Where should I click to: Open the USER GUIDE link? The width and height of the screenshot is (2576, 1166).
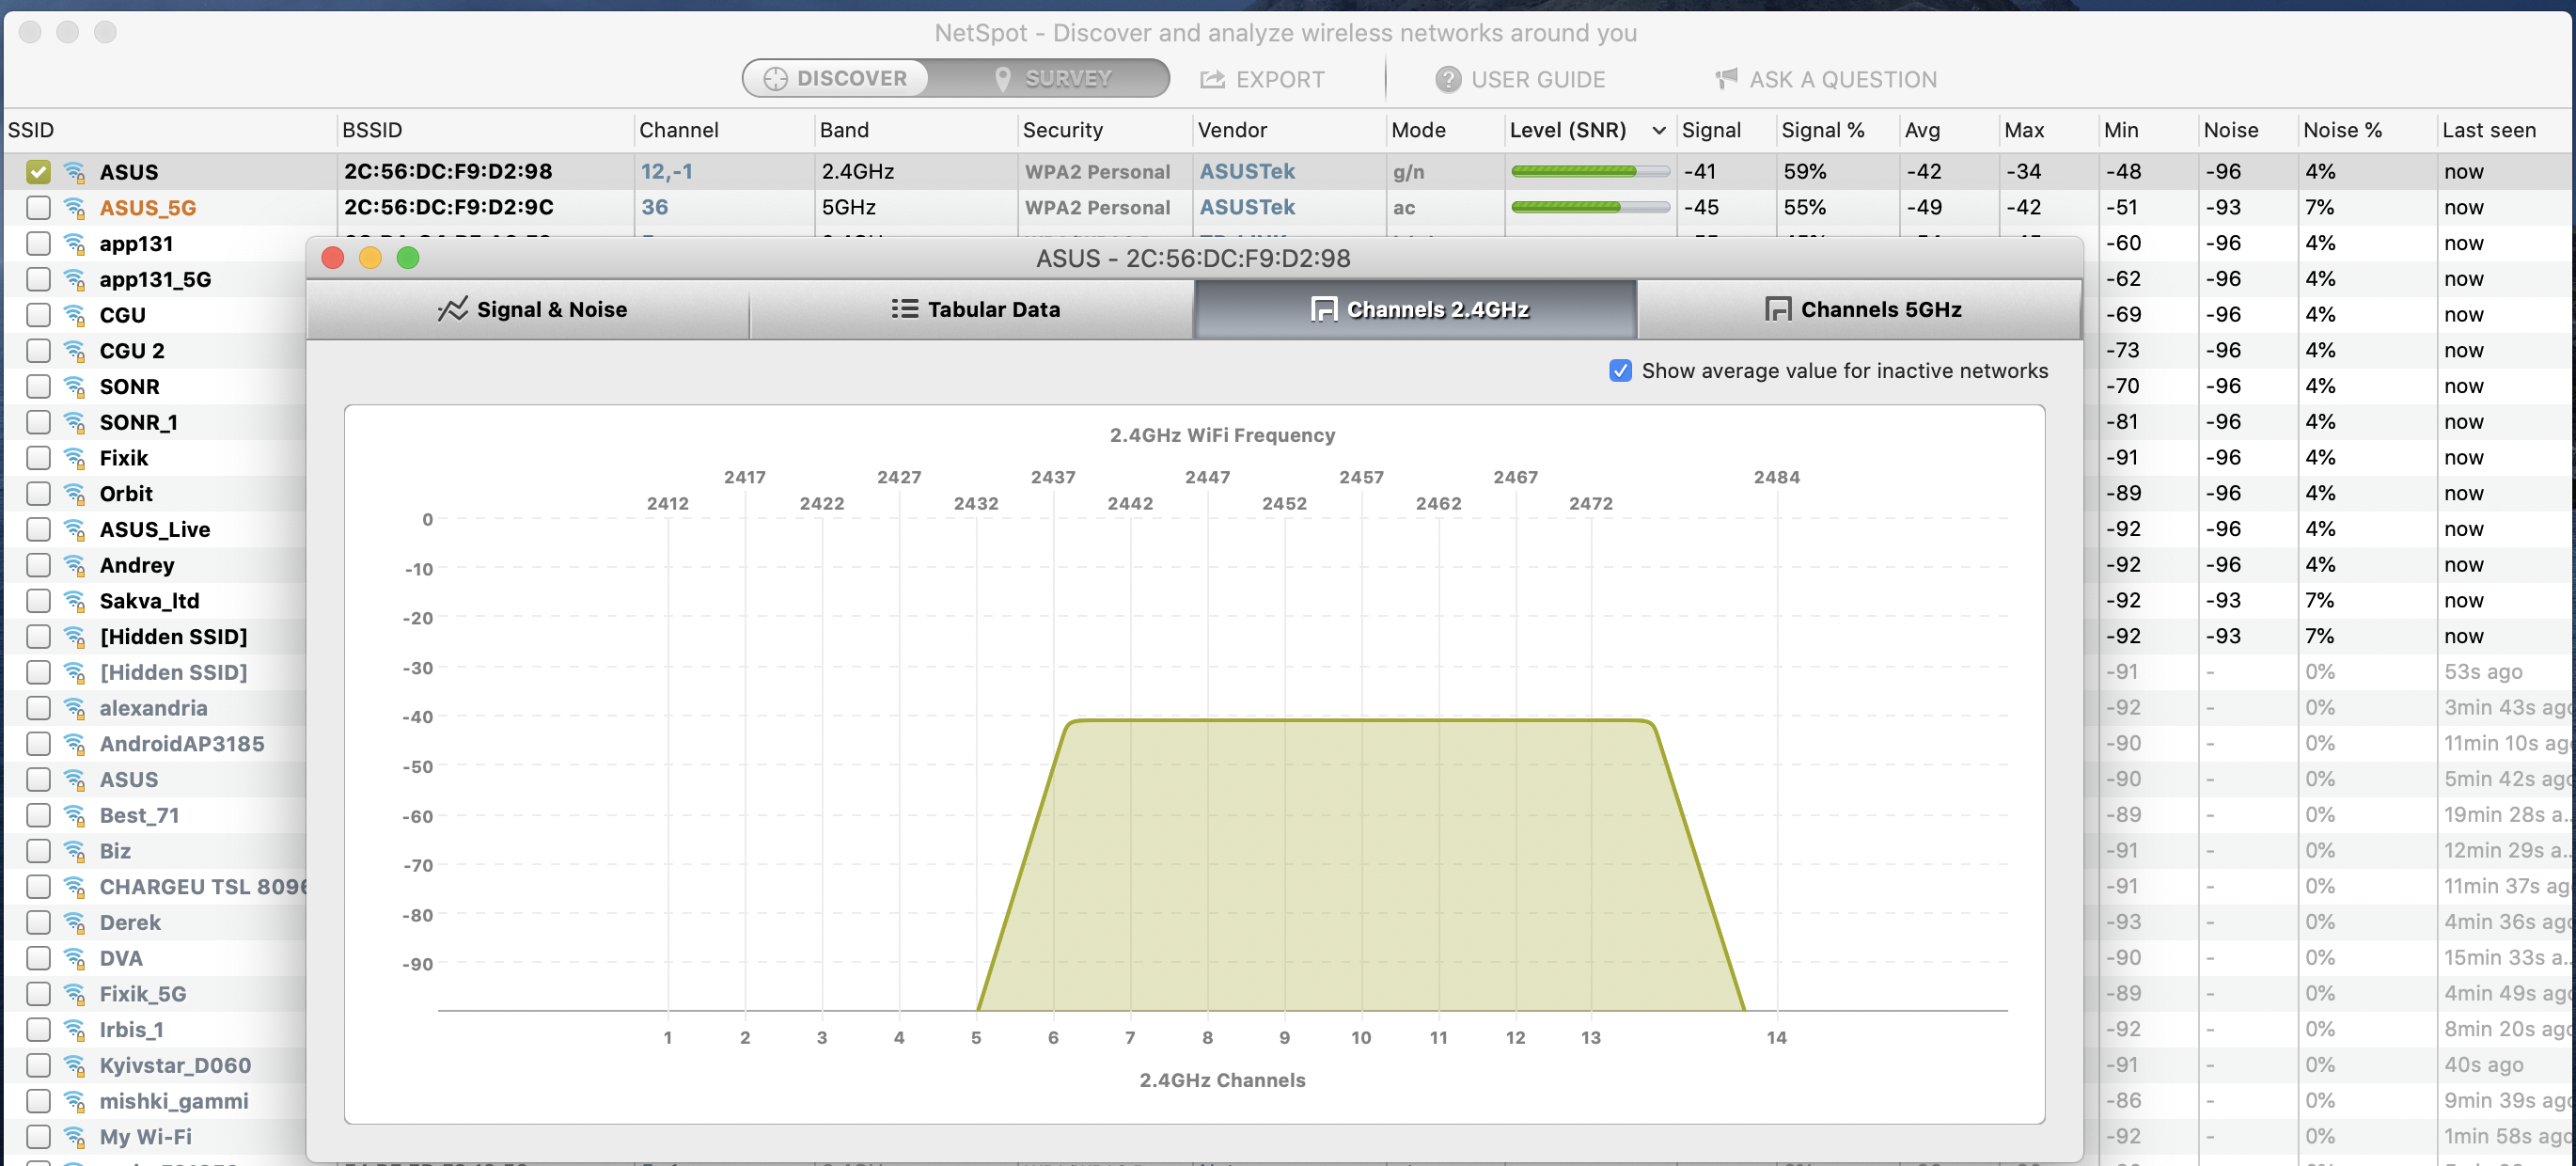pos(1520,79)
